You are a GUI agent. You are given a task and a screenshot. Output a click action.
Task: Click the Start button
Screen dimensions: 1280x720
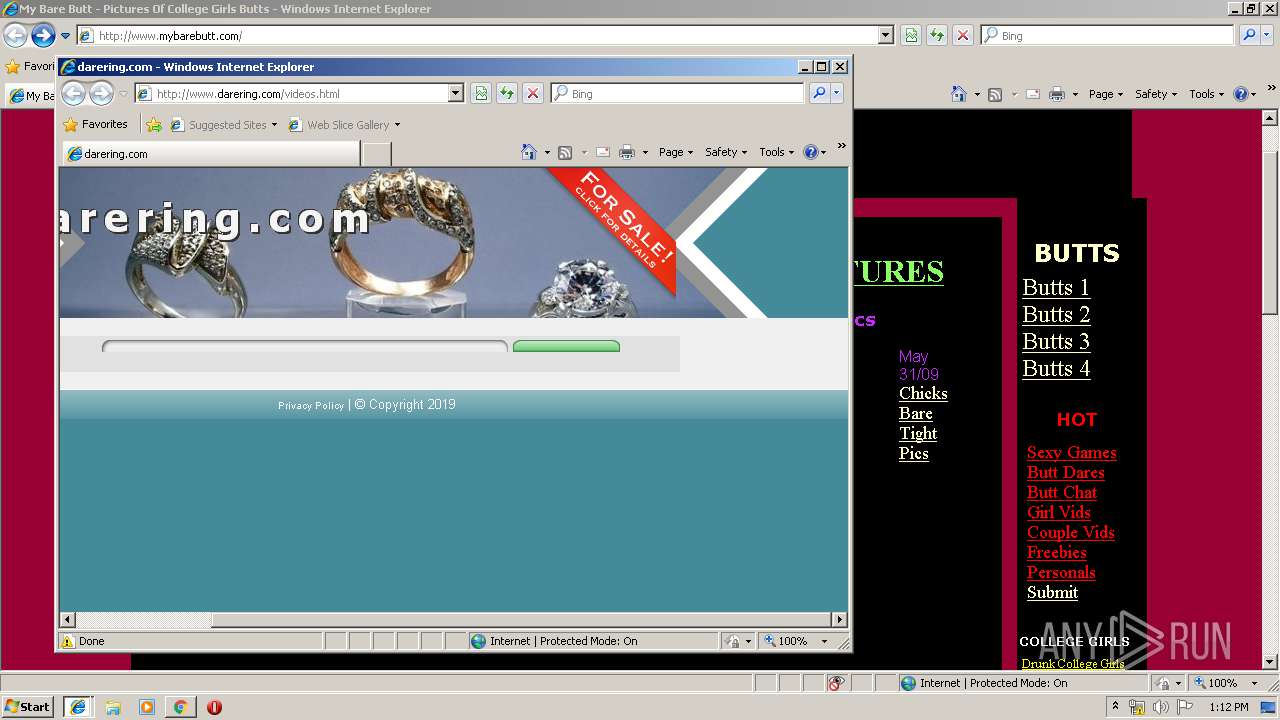click(28, 707)
